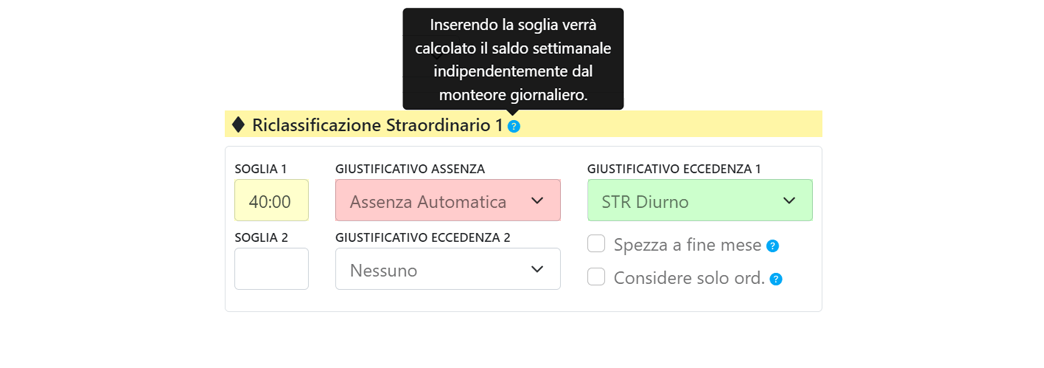Click the Considere solo ord. label text

(689, 278)
